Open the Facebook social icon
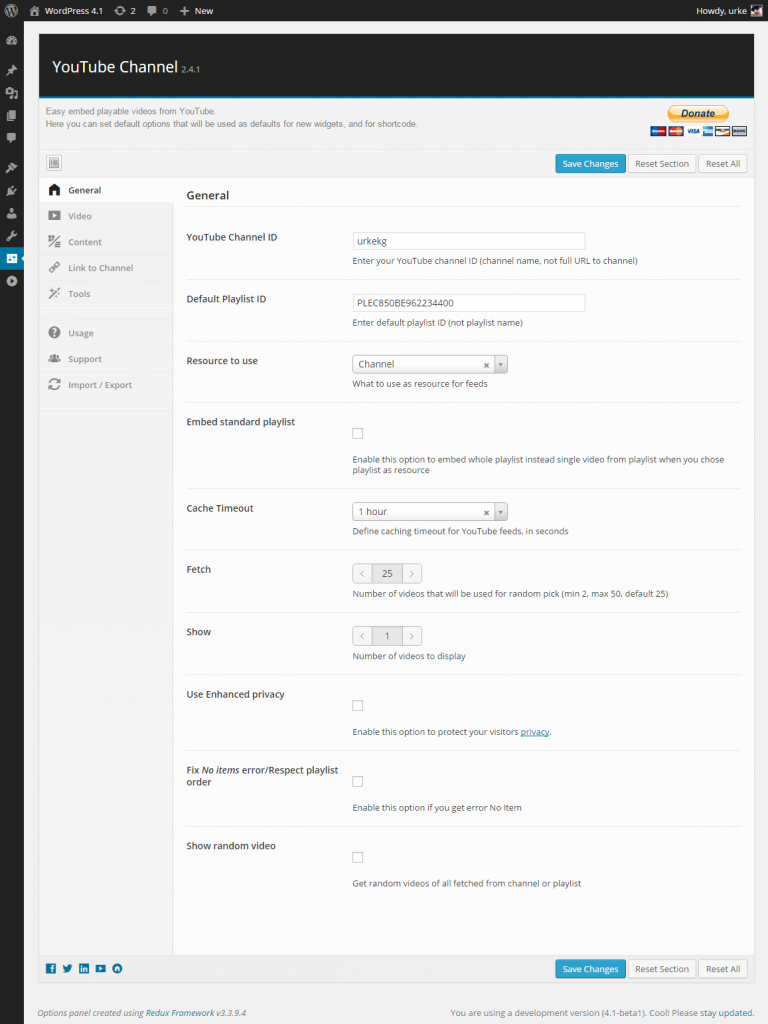This screenshot has height=1024, width=768. (50, 968)
